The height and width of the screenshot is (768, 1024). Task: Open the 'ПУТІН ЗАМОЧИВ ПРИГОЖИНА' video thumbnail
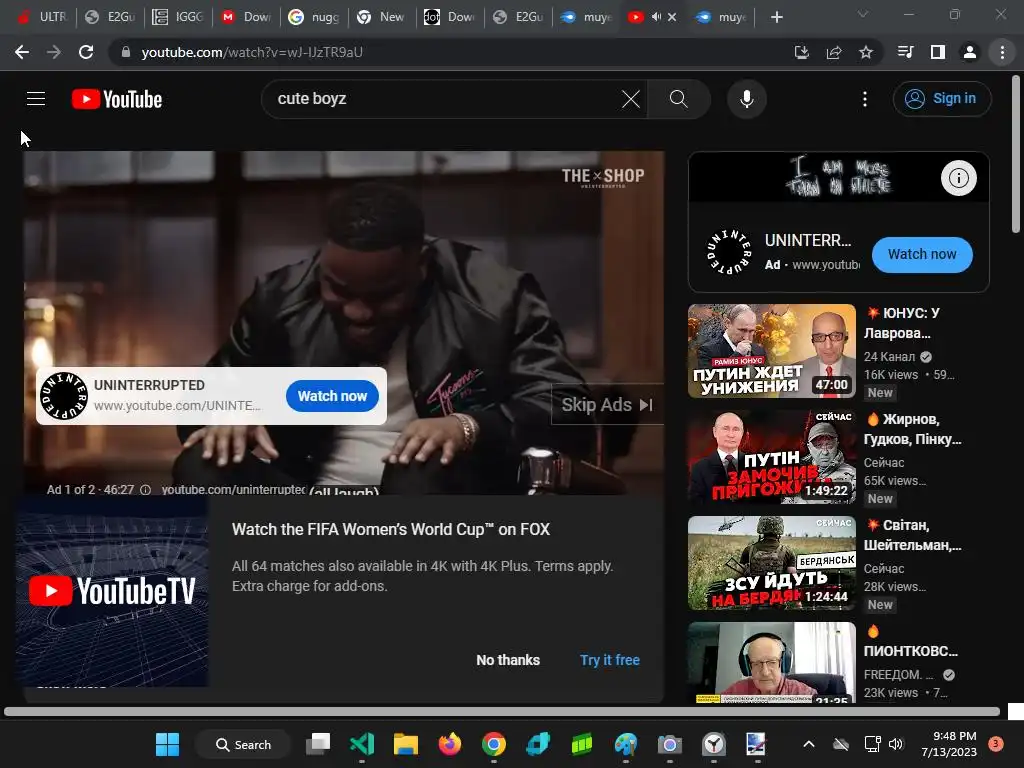tap(771, 457)
